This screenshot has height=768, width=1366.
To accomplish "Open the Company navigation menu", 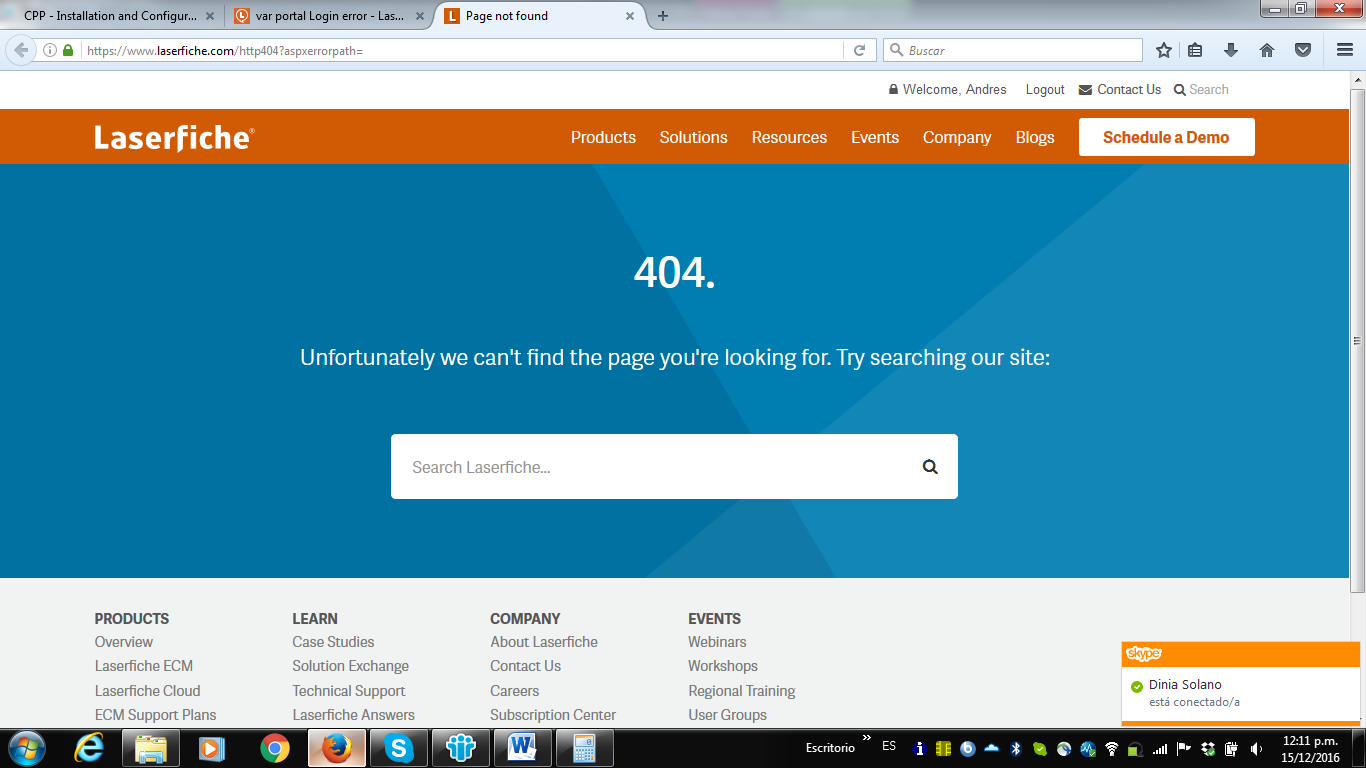I will (957, 137).
